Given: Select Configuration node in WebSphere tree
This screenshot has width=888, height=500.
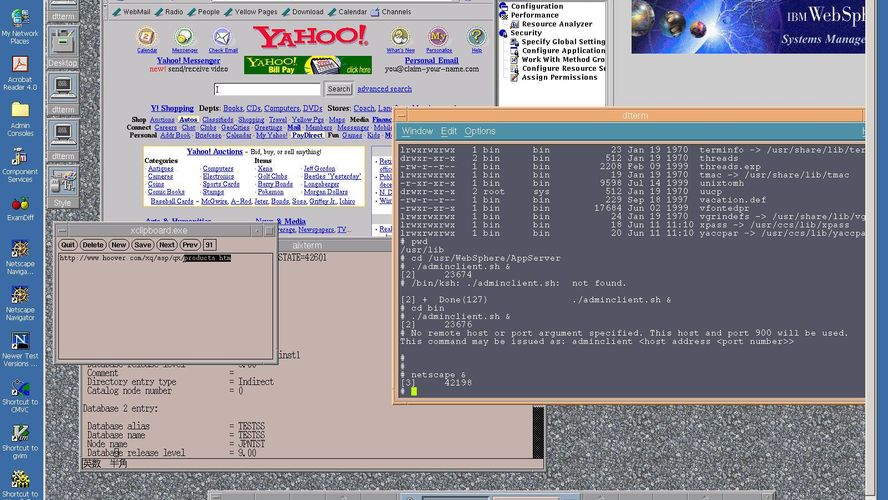Looking at the screenshot, I should (537, 6).
